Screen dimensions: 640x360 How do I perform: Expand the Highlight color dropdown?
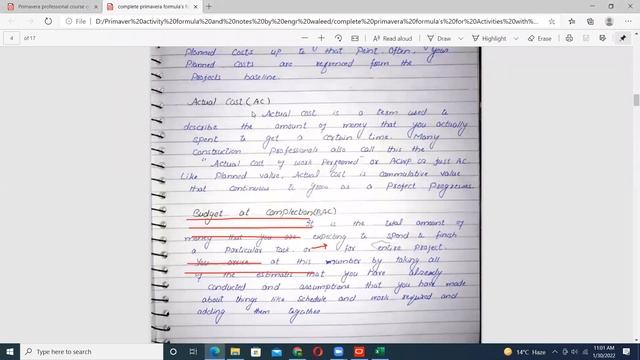[x=516, y=38]
